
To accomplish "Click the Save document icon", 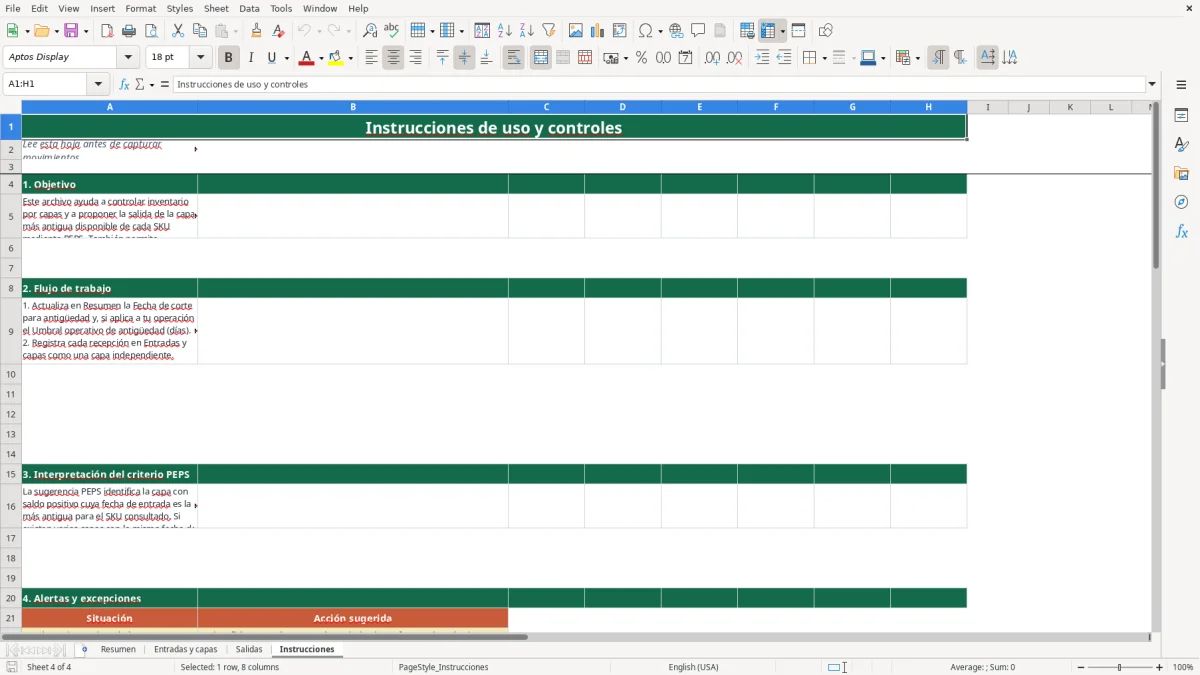I will pyautogui.click(x=71, y=31).
